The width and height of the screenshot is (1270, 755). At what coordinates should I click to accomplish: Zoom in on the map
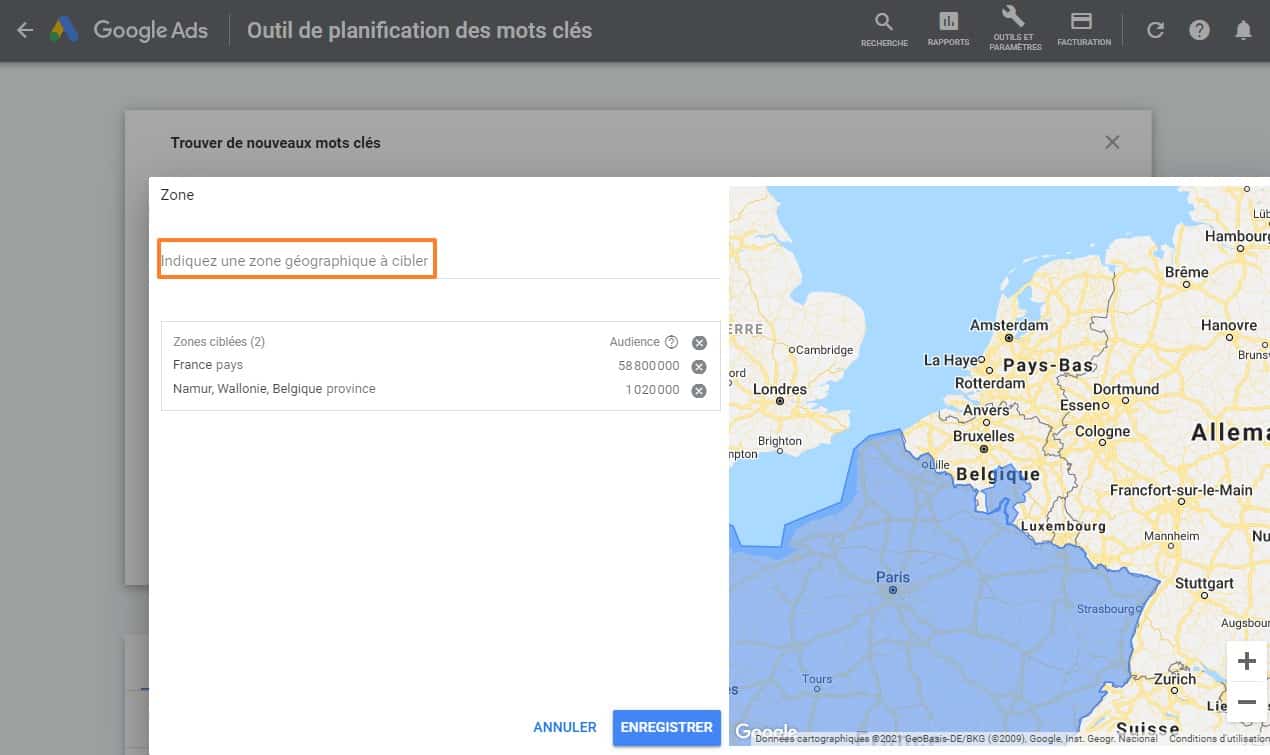pos(1246,661)
